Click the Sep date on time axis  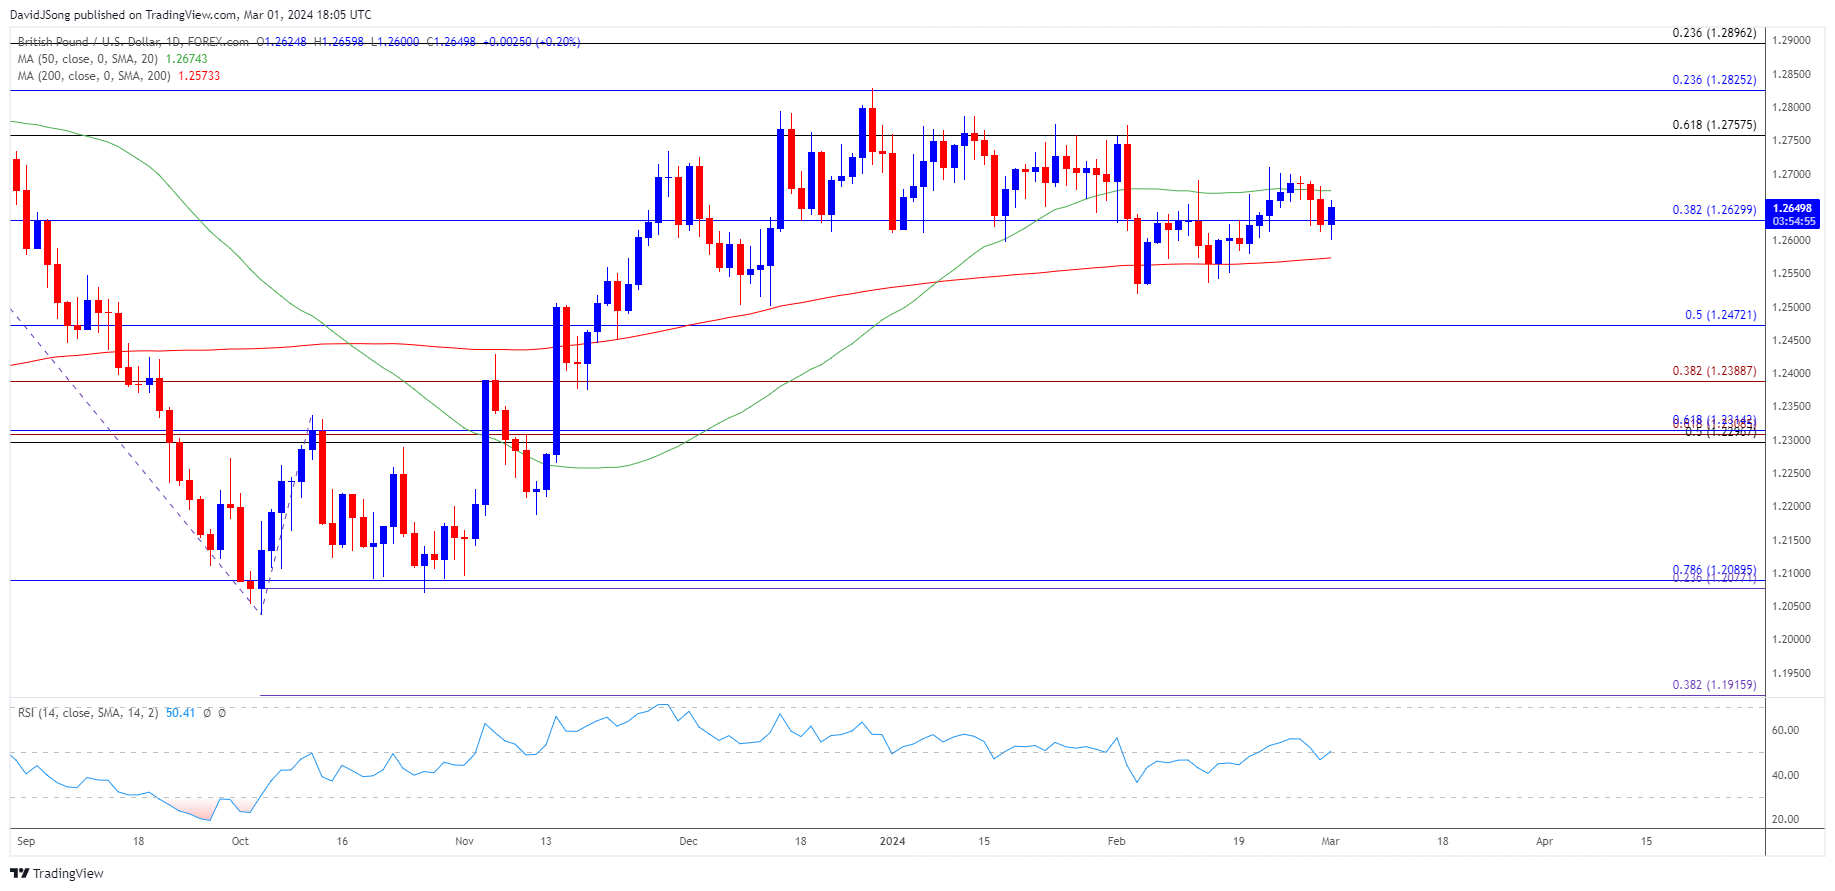26,841
